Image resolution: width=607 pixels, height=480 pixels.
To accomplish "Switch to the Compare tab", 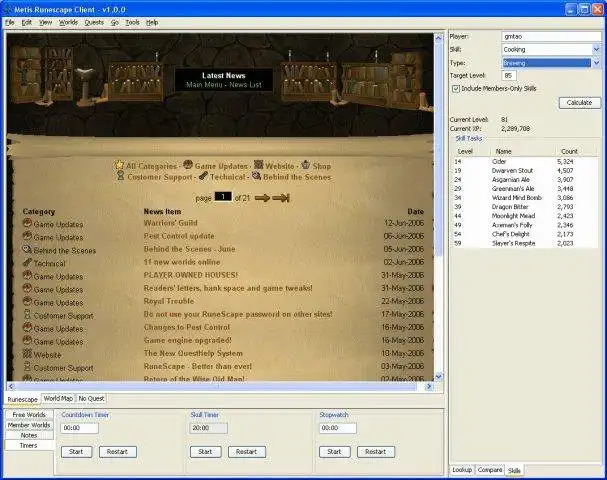I will pyautogui.click(x=490, y=470).
